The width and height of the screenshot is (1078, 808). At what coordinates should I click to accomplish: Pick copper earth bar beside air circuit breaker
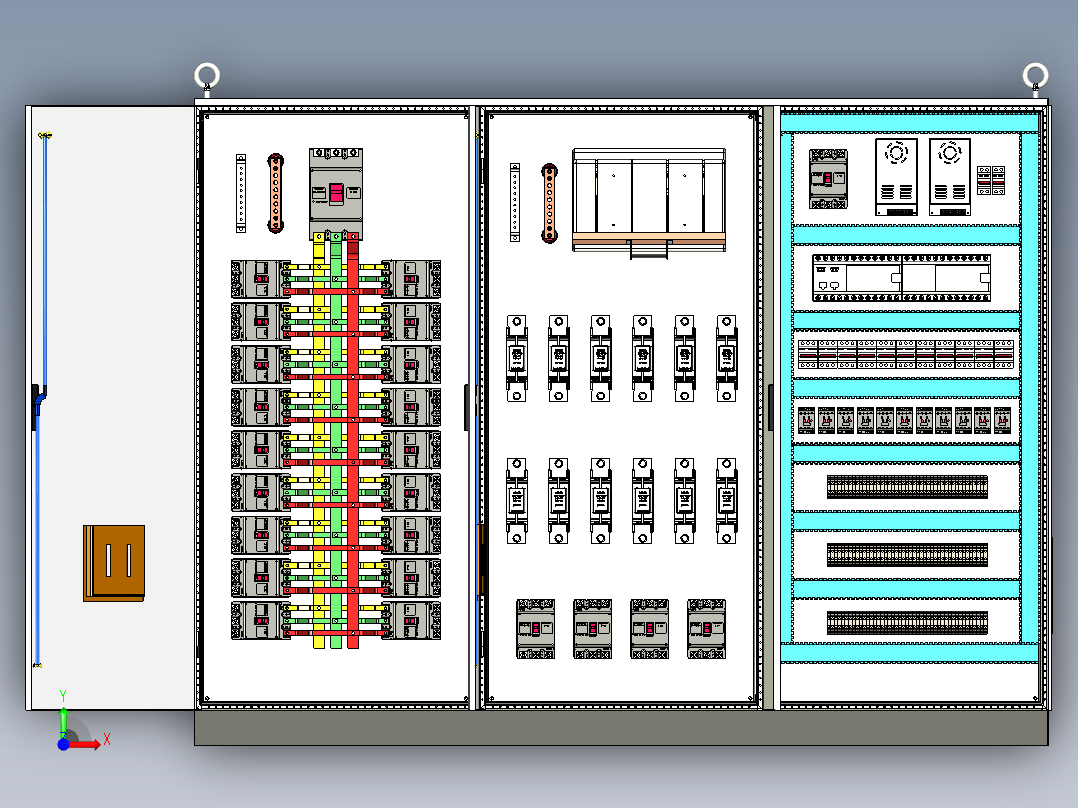click(x=549, y=203)
